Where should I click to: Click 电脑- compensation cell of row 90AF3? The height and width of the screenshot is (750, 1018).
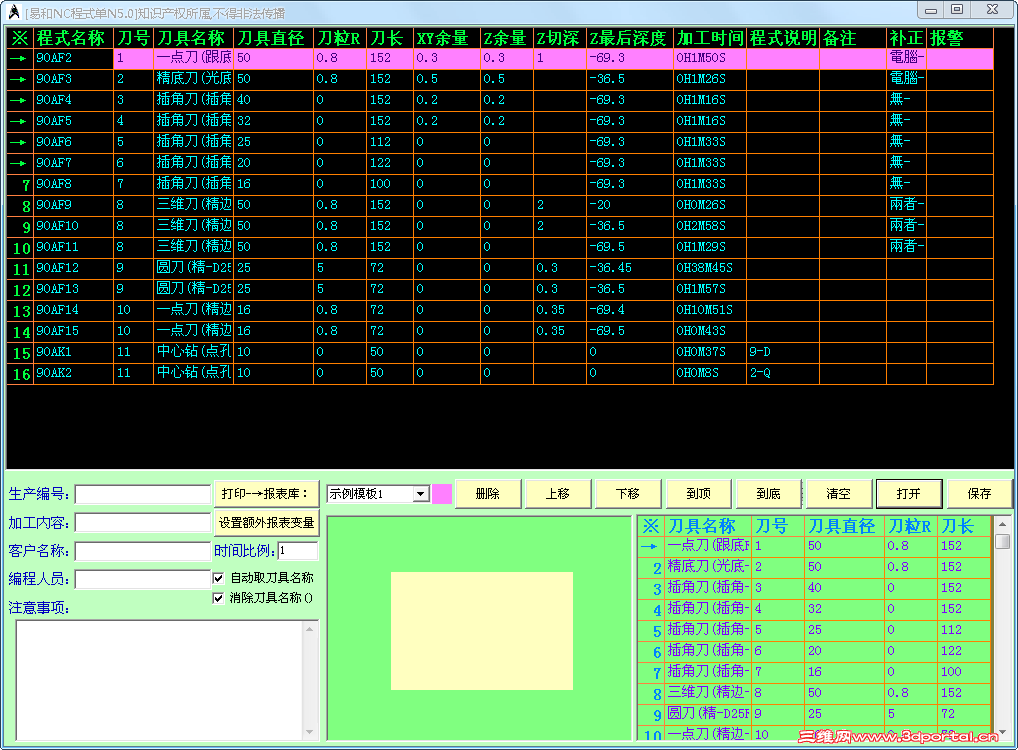tap(906, 79)
